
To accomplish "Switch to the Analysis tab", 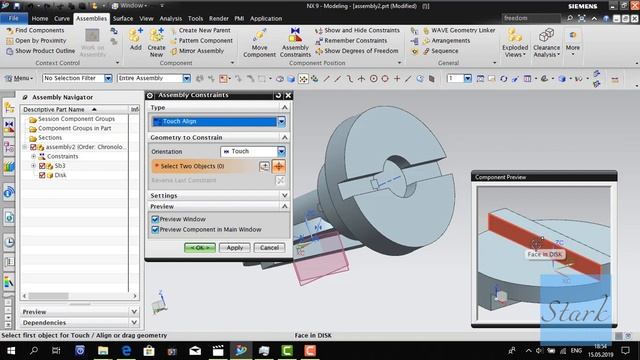I will coord(171,19).
